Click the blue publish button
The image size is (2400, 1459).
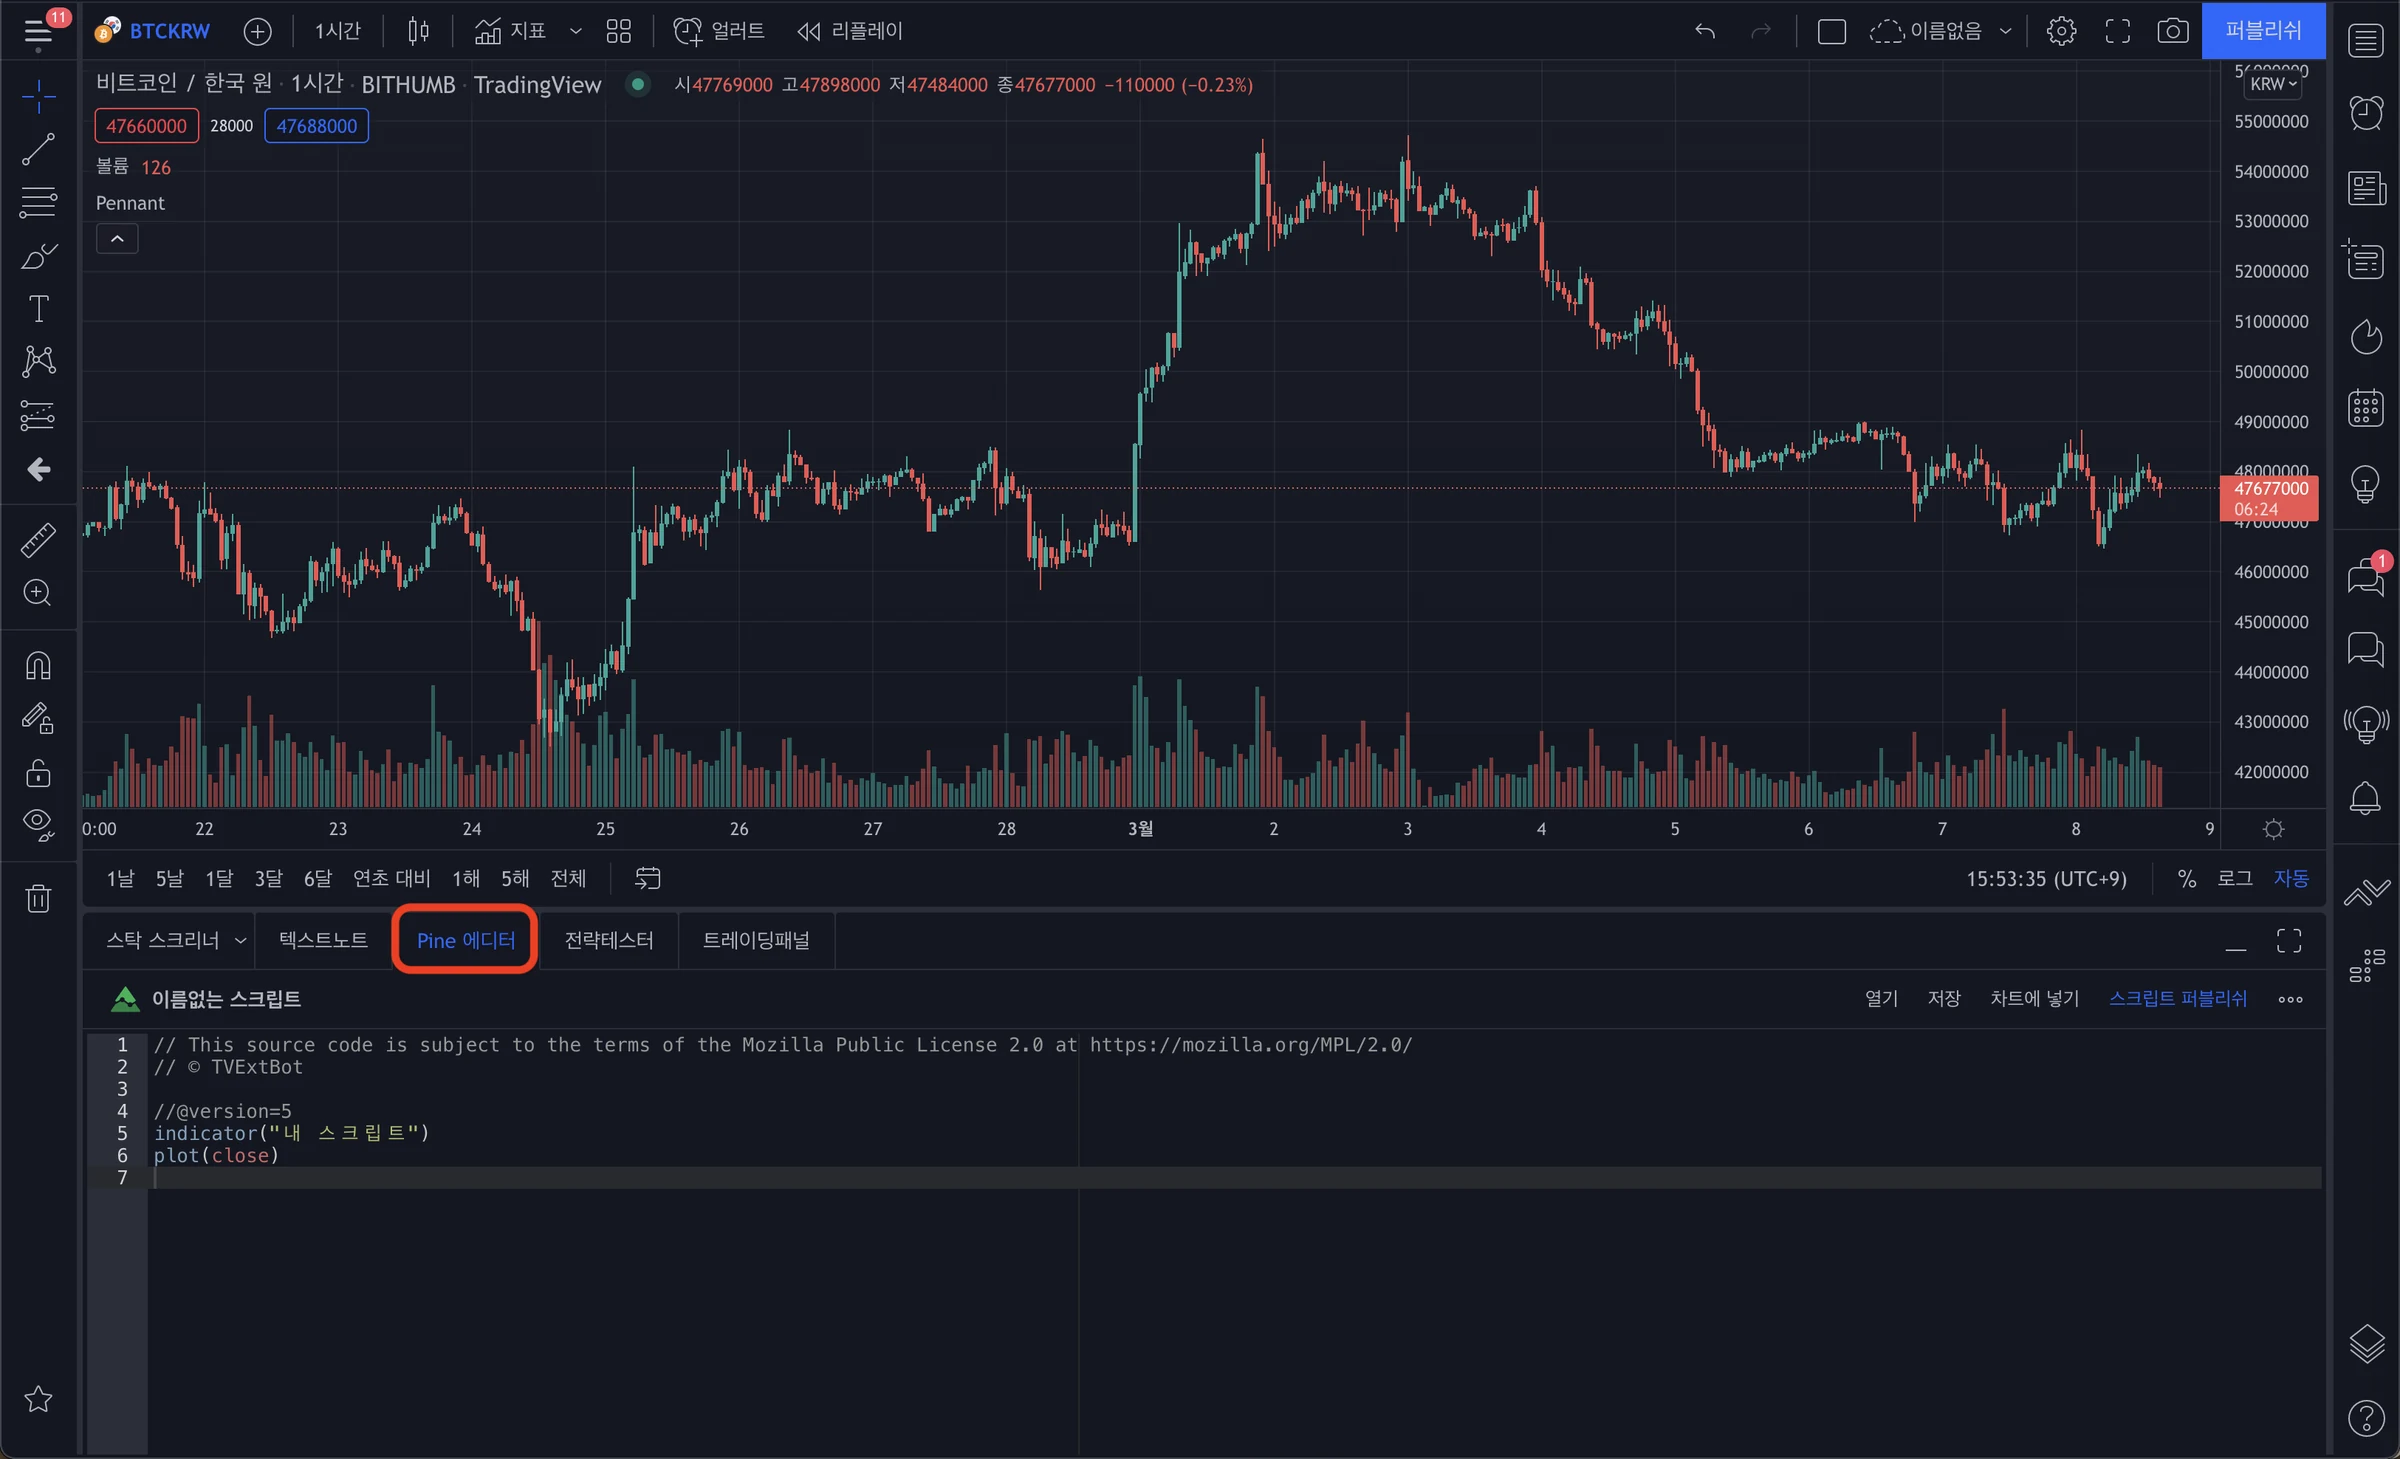[x=2263, y=31]
